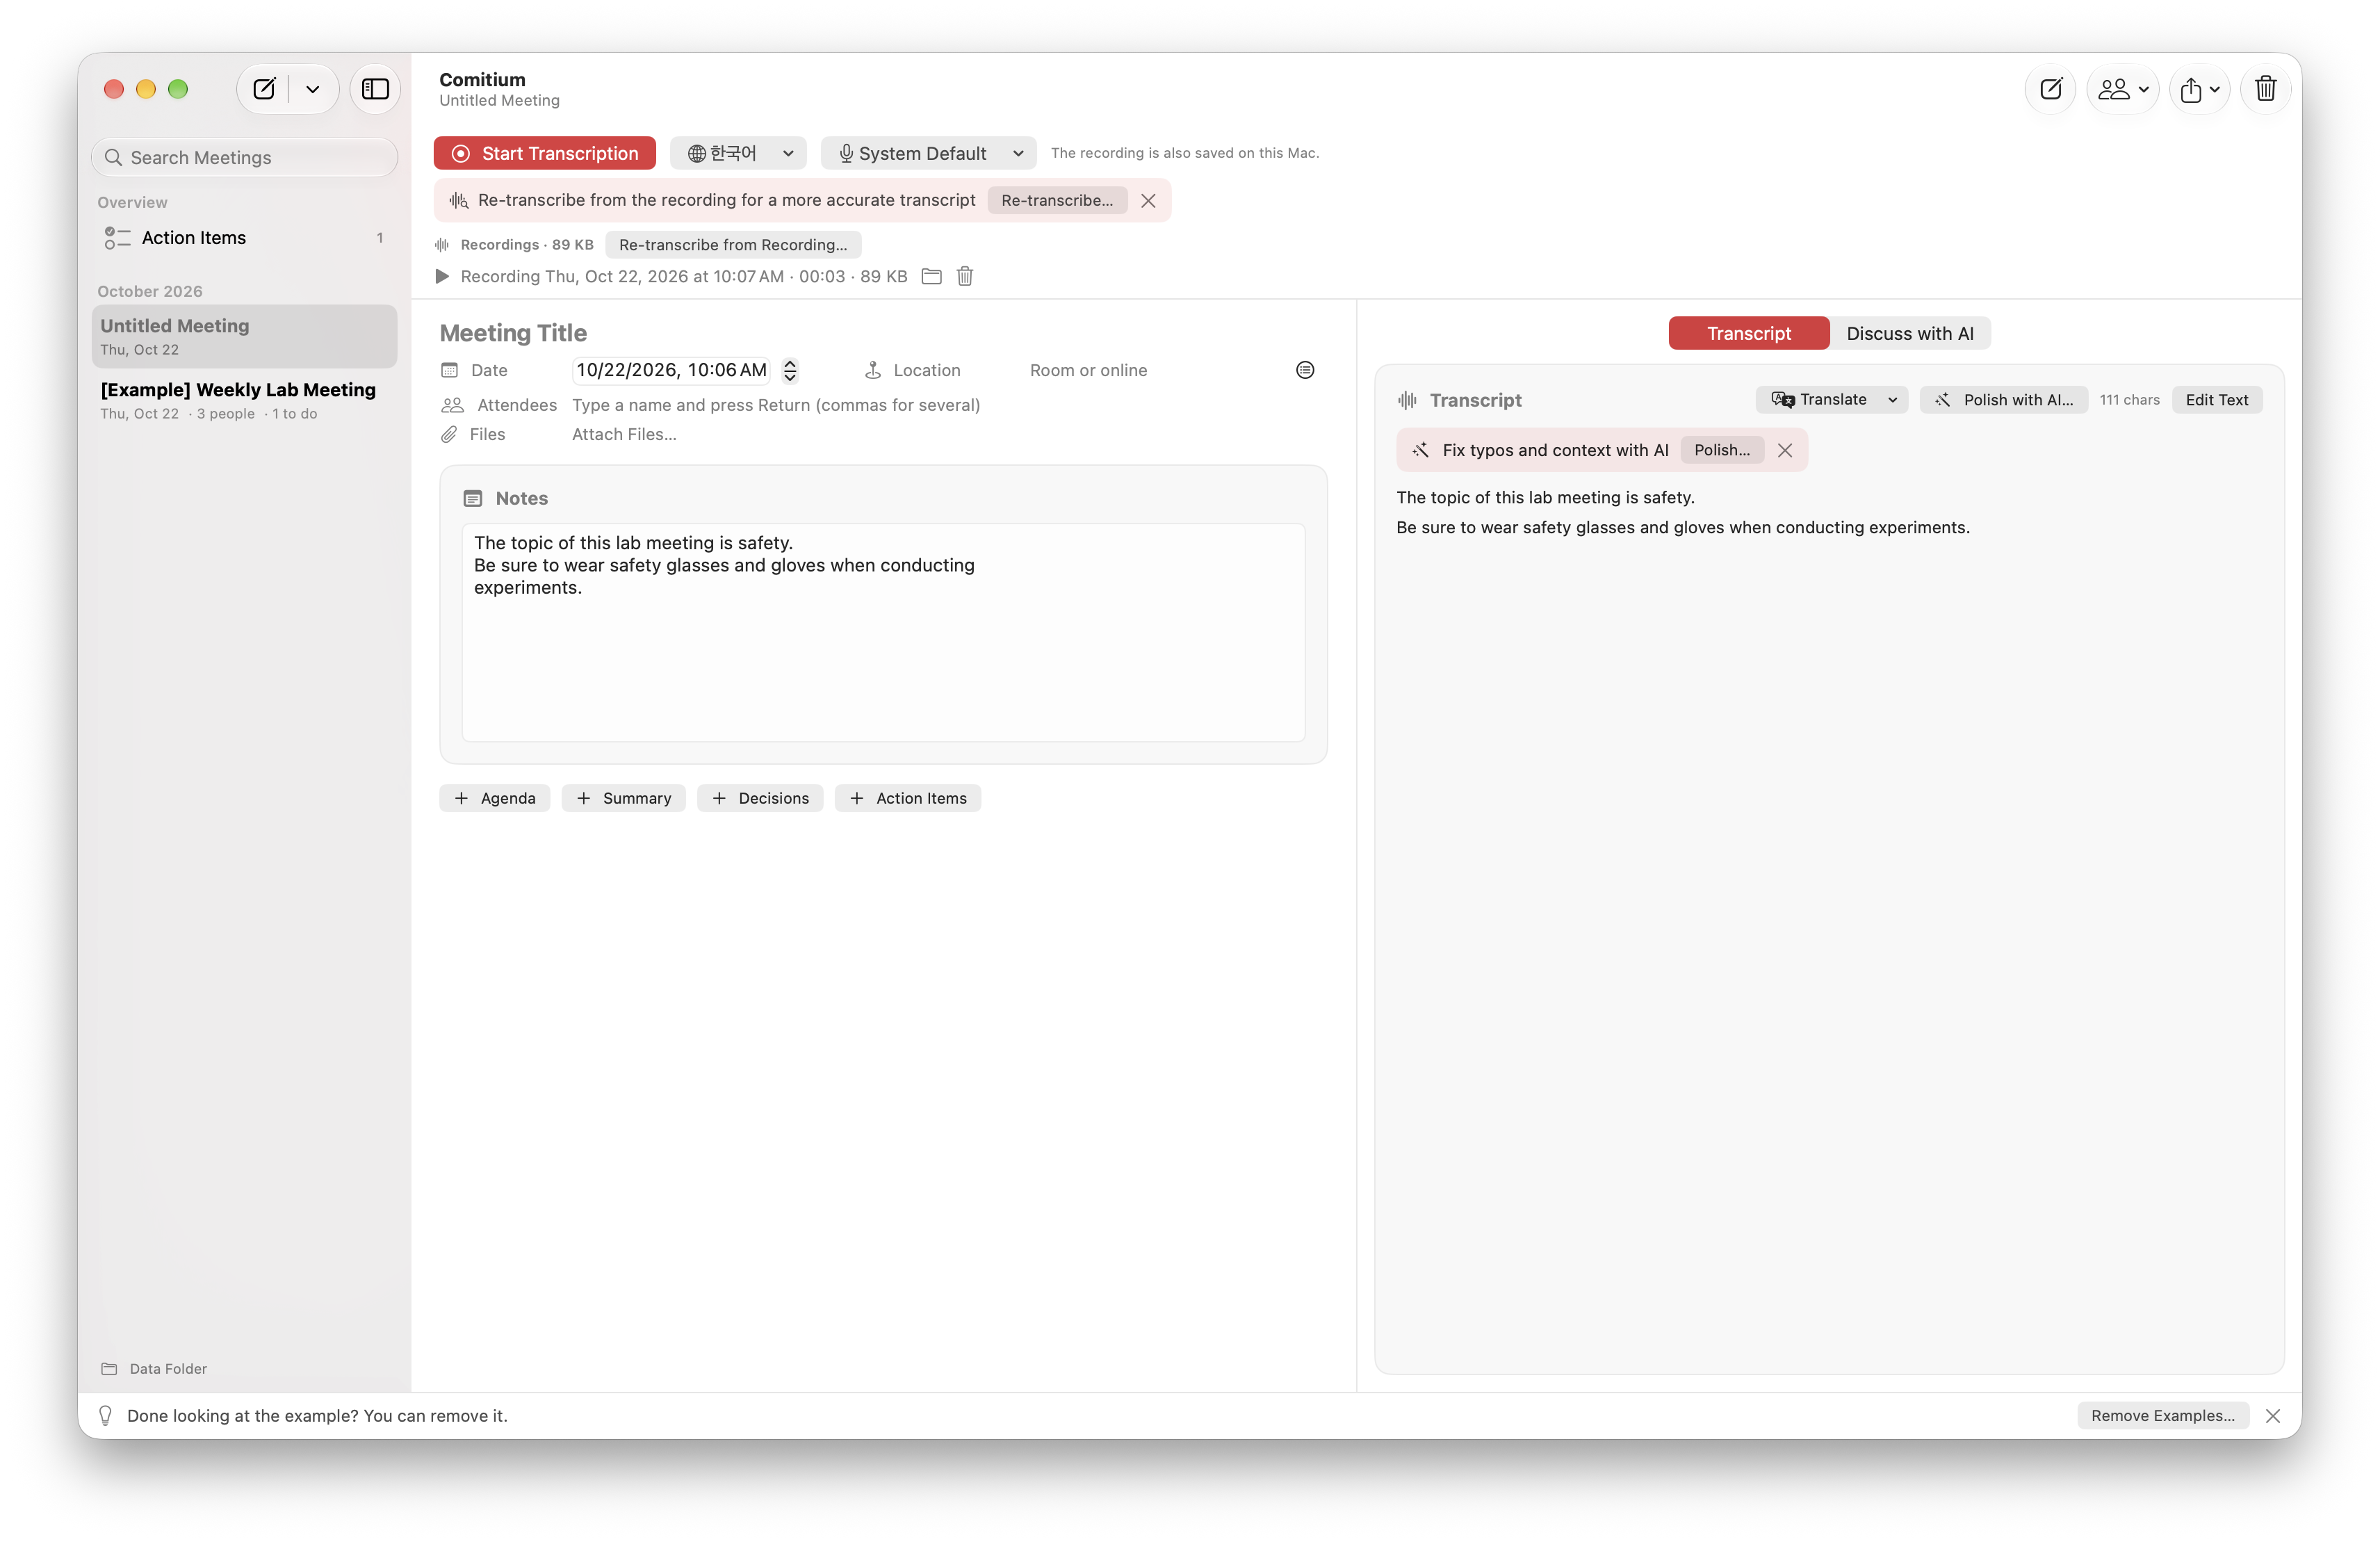Click the Meeting Title field
This screenshot has height=1542, width=2380.
(882, 333)
